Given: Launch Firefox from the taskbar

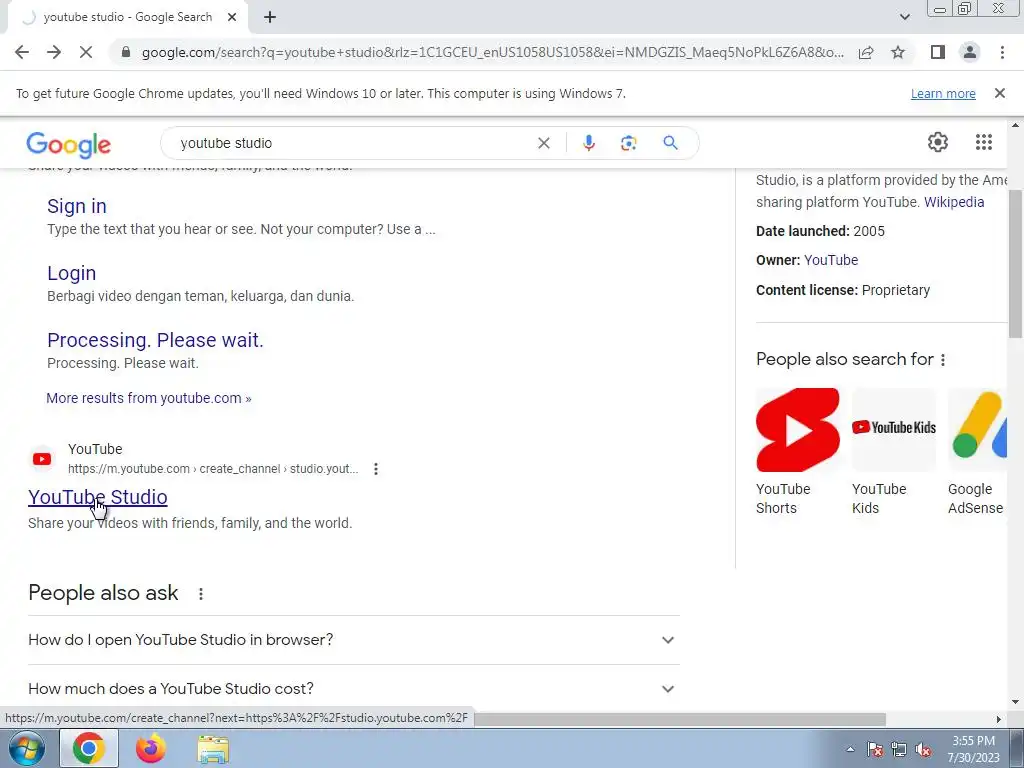Looking at the screenshot, I should pos(151,748).
